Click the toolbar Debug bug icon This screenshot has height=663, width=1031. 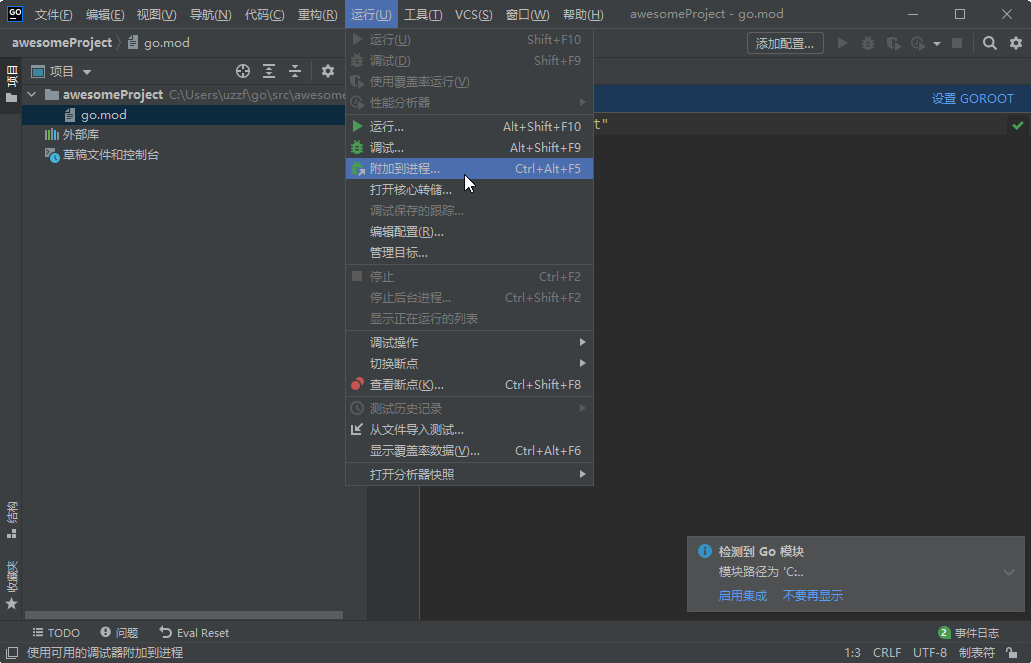click(868, 43)
